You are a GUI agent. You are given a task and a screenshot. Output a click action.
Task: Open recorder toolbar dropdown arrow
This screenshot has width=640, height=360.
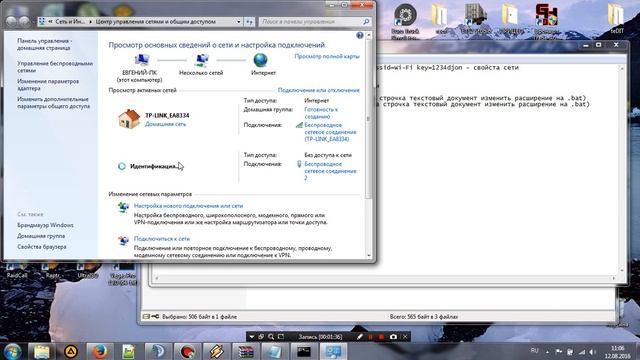[251, 337]
